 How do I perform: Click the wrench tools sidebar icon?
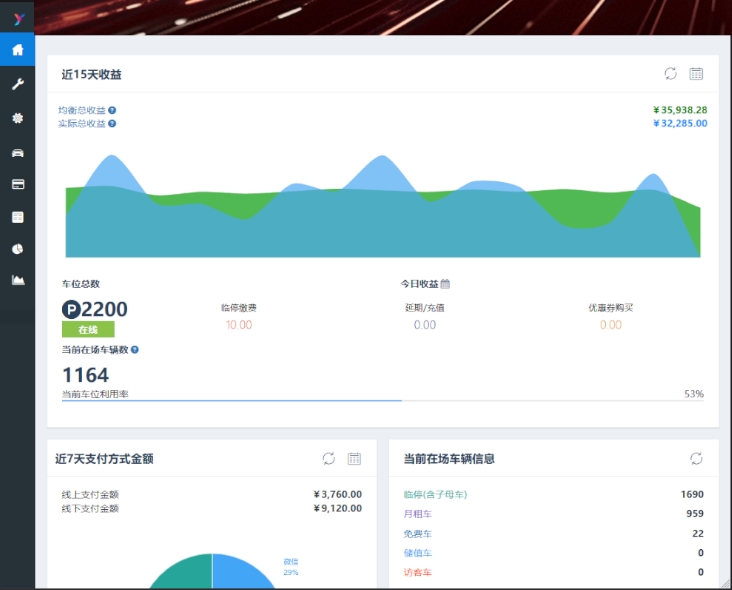[17, 84]
